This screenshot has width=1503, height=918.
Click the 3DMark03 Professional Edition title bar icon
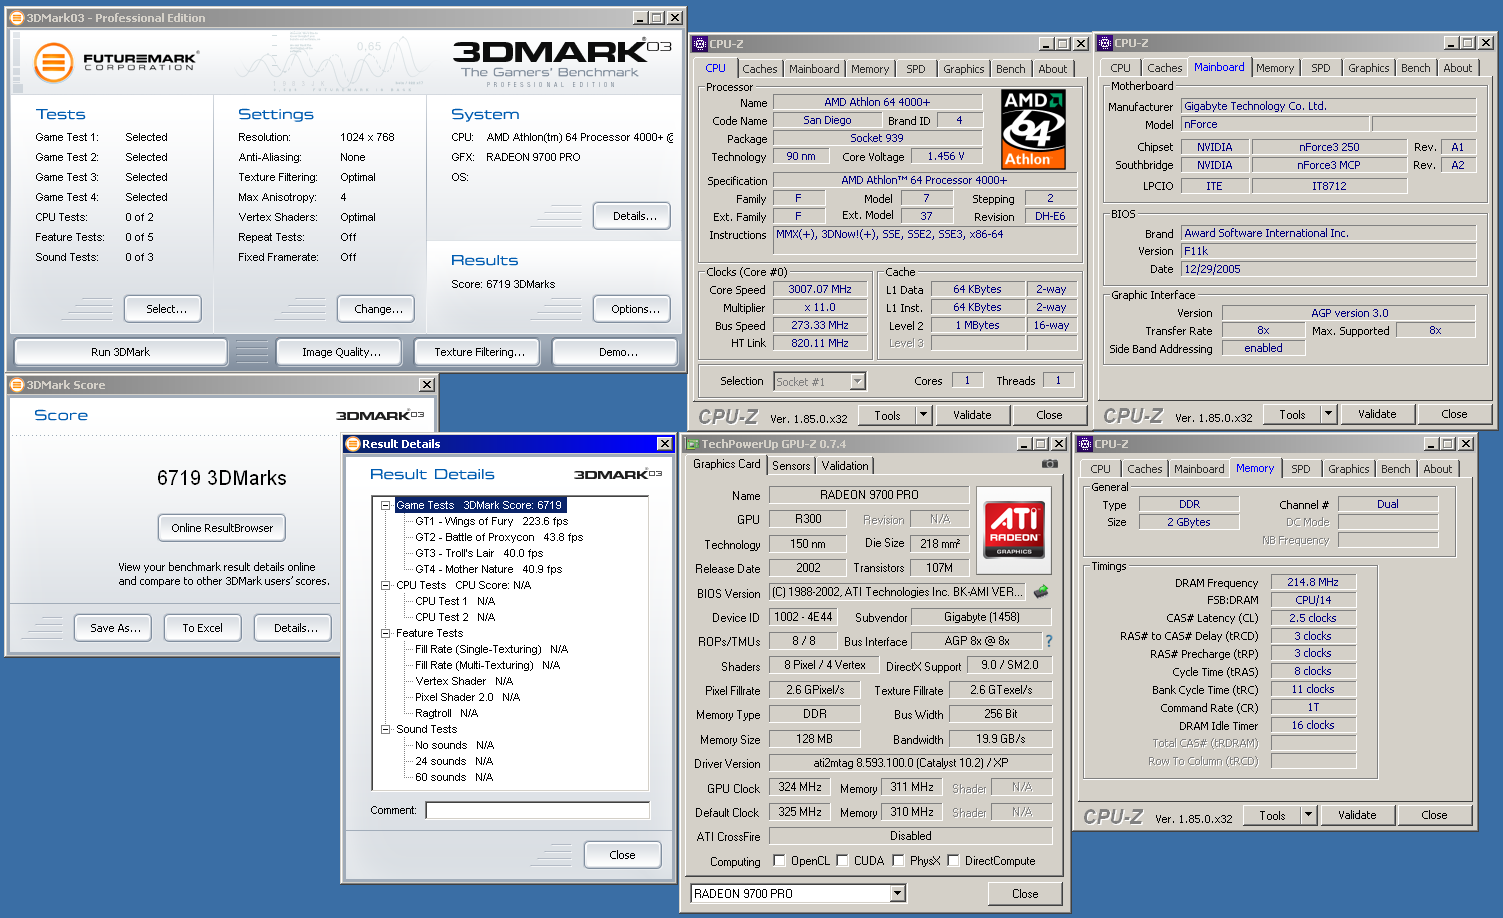pyautogui.click(x=16, y=18)
